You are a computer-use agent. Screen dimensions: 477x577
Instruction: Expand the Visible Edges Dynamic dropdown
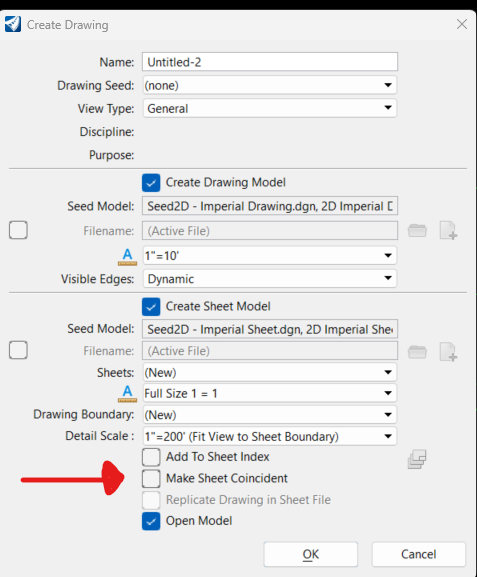[270, 279]
